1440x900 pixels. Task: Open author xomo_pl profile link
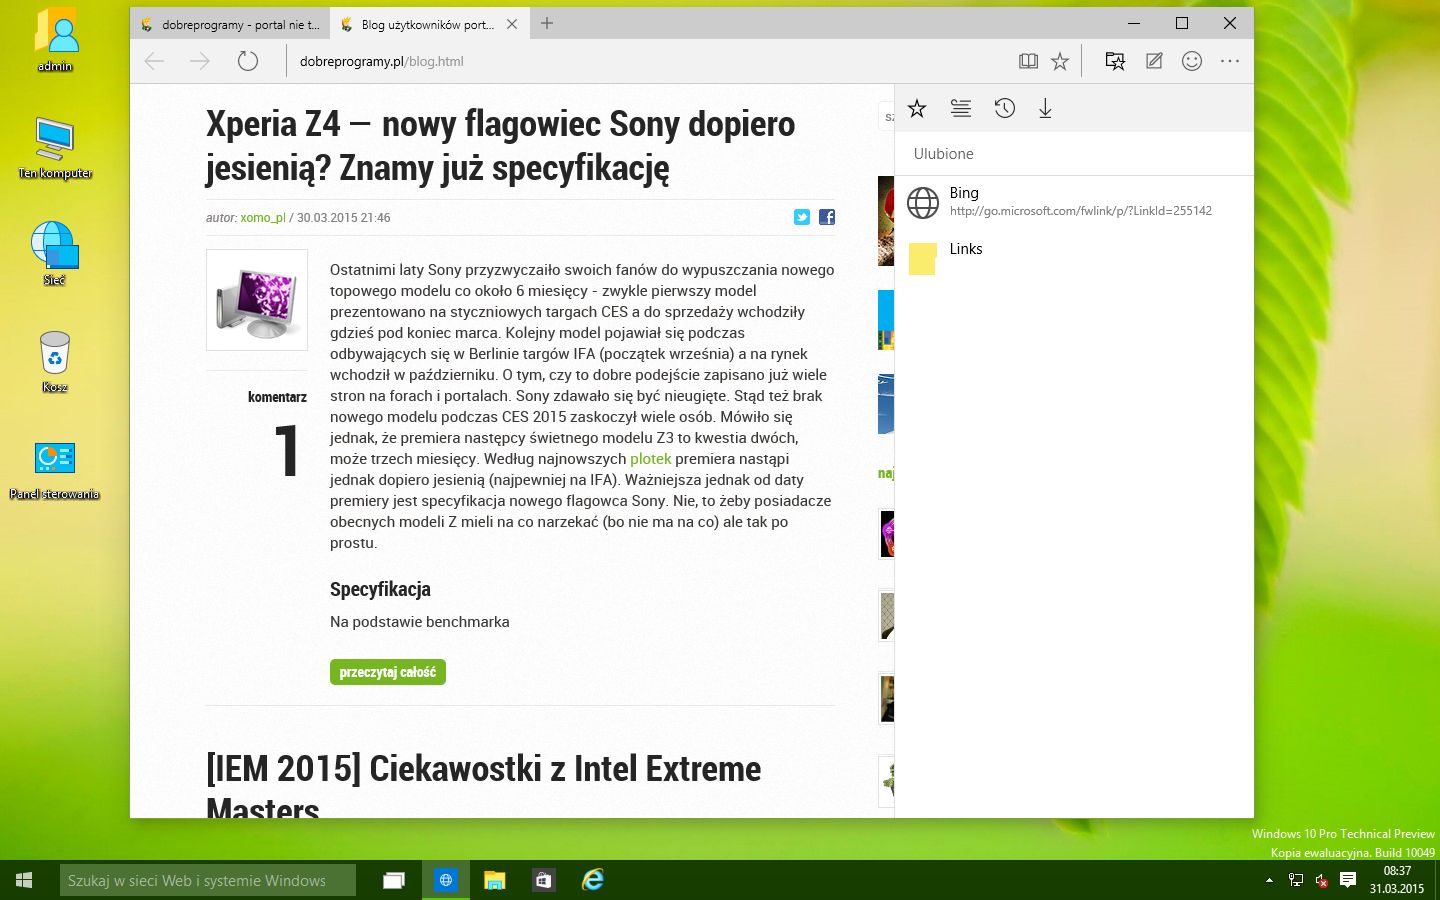[x=263, y=217]
